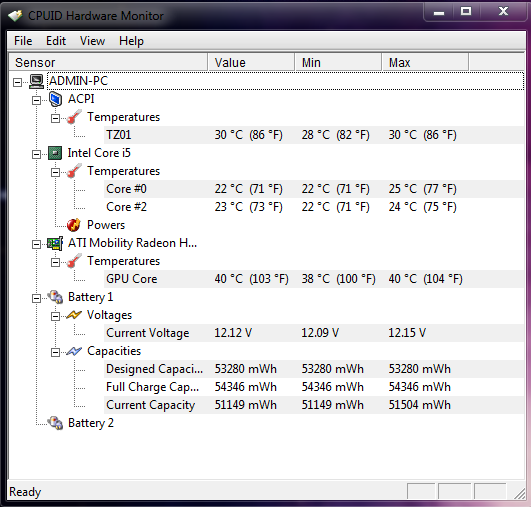The image size is (531, 507).
Task: Click the thermometer icon under ACPI
Action: point(74,117)
